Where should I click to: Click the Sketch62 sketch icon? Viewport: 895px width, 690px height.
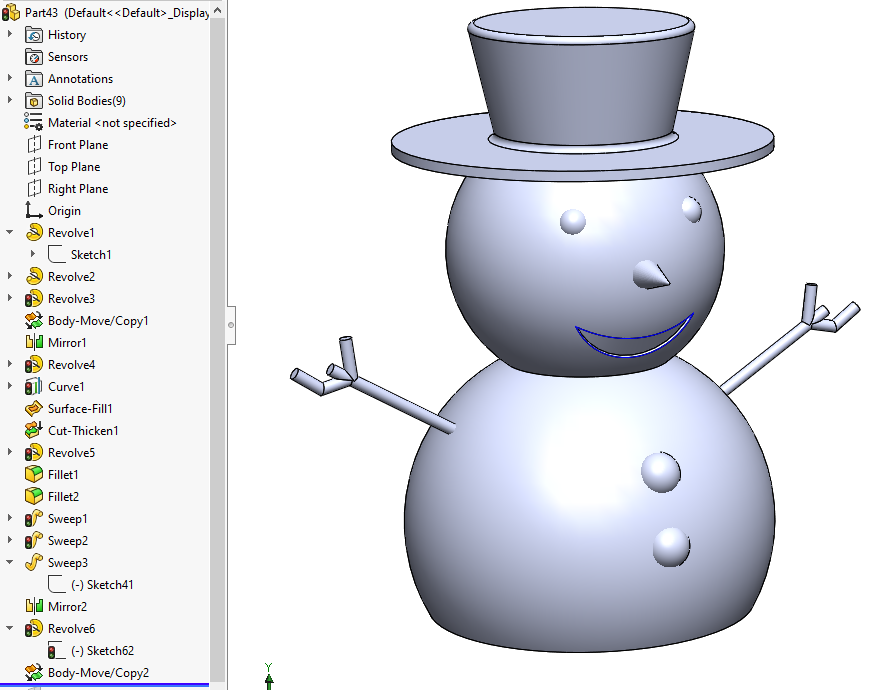point(57,651)
